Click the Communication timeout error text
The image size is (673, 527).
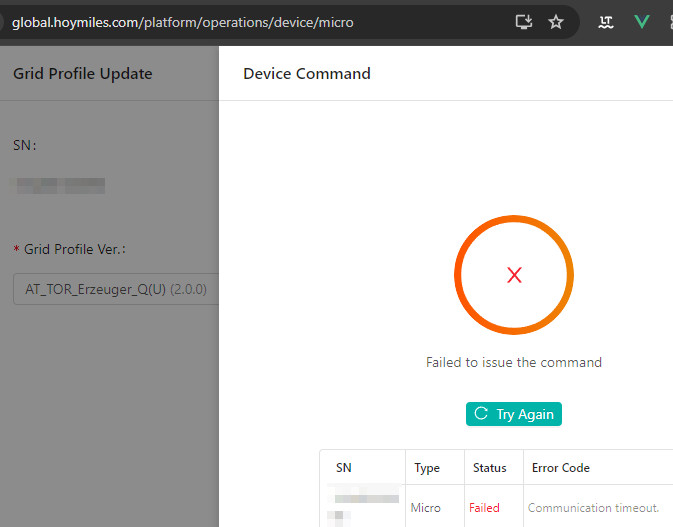coord(593,508)
